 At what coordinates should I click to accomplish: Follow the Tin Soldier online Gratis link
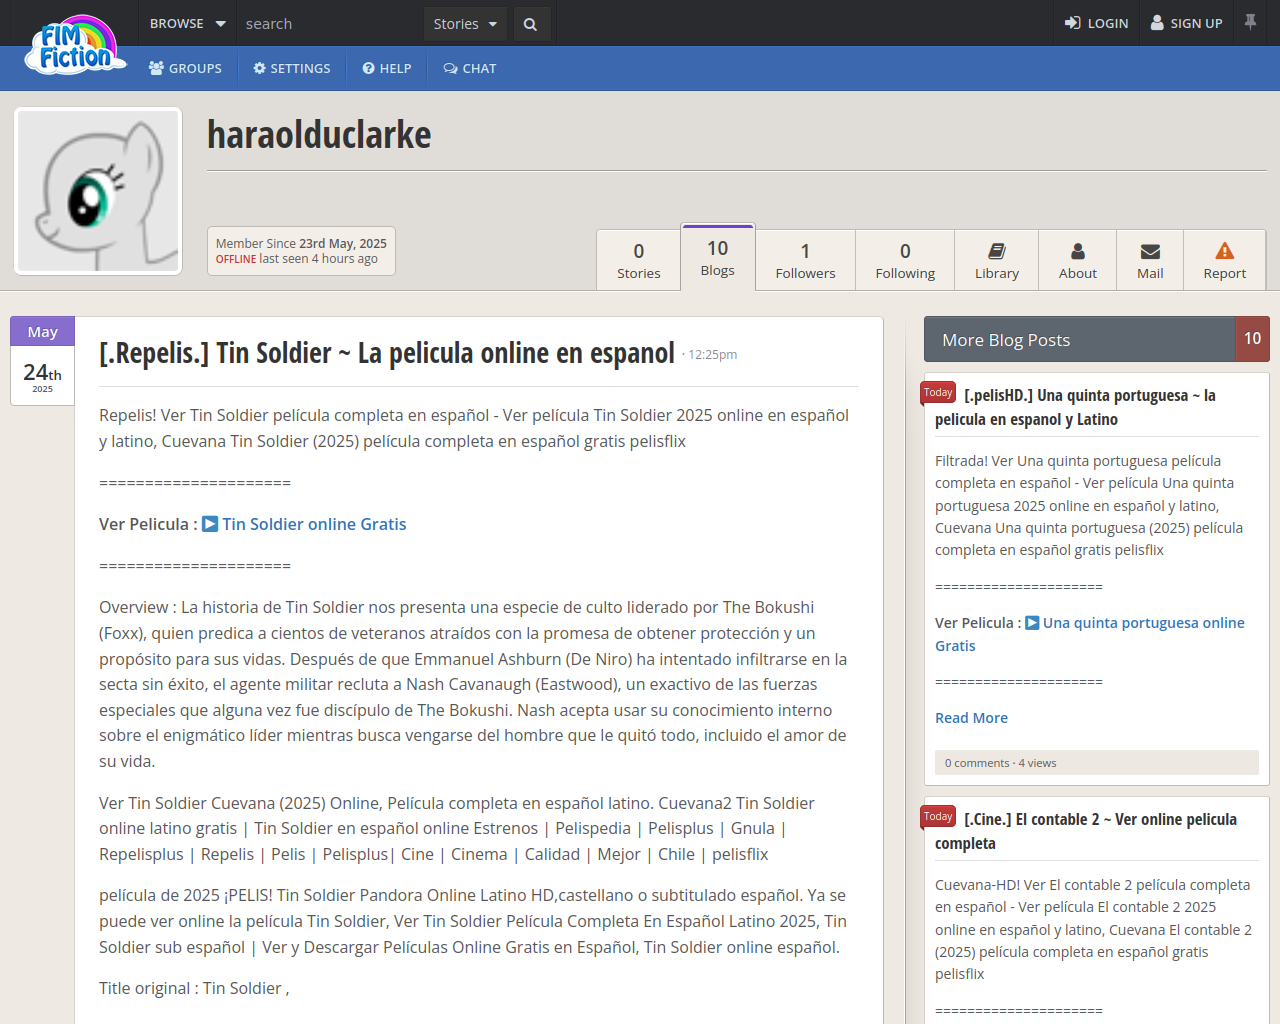[x=314, y=524]
